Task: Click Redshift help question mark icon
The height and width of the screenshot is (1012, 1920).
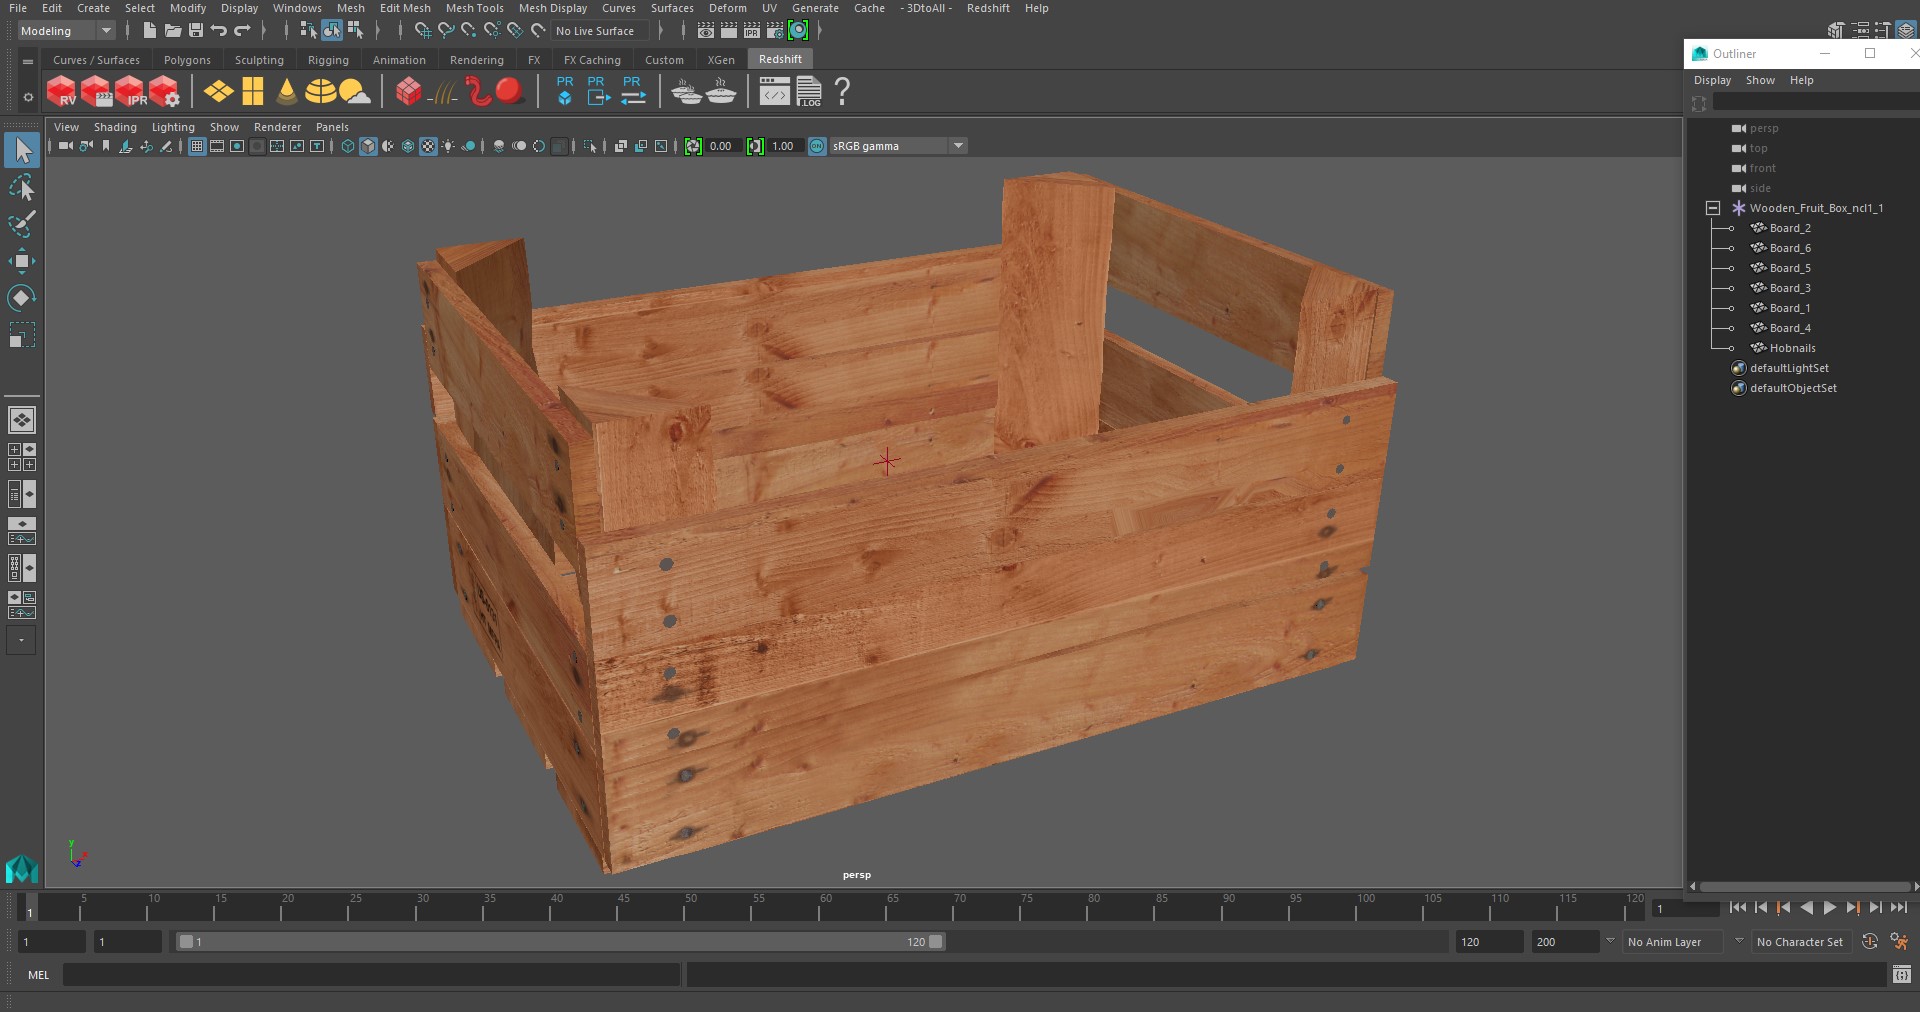Action: click(x=843, y=92)
